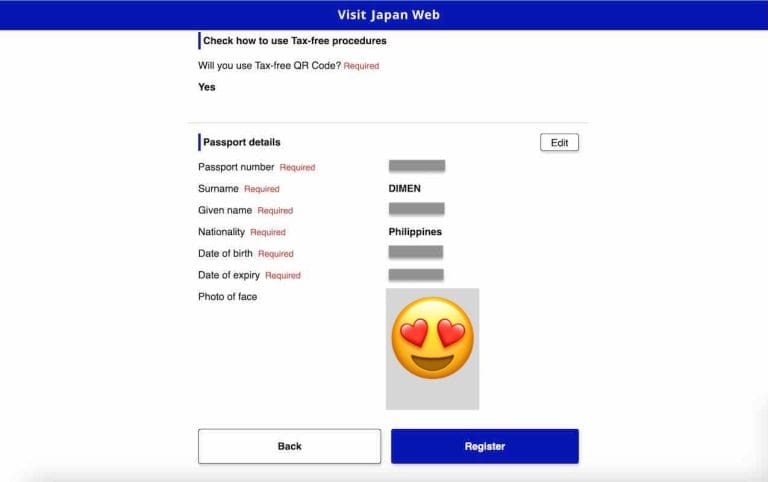Viewport: 768px width, 482px height.
Task: Open Edit for Passport details
Action: (x=559, y=143)
